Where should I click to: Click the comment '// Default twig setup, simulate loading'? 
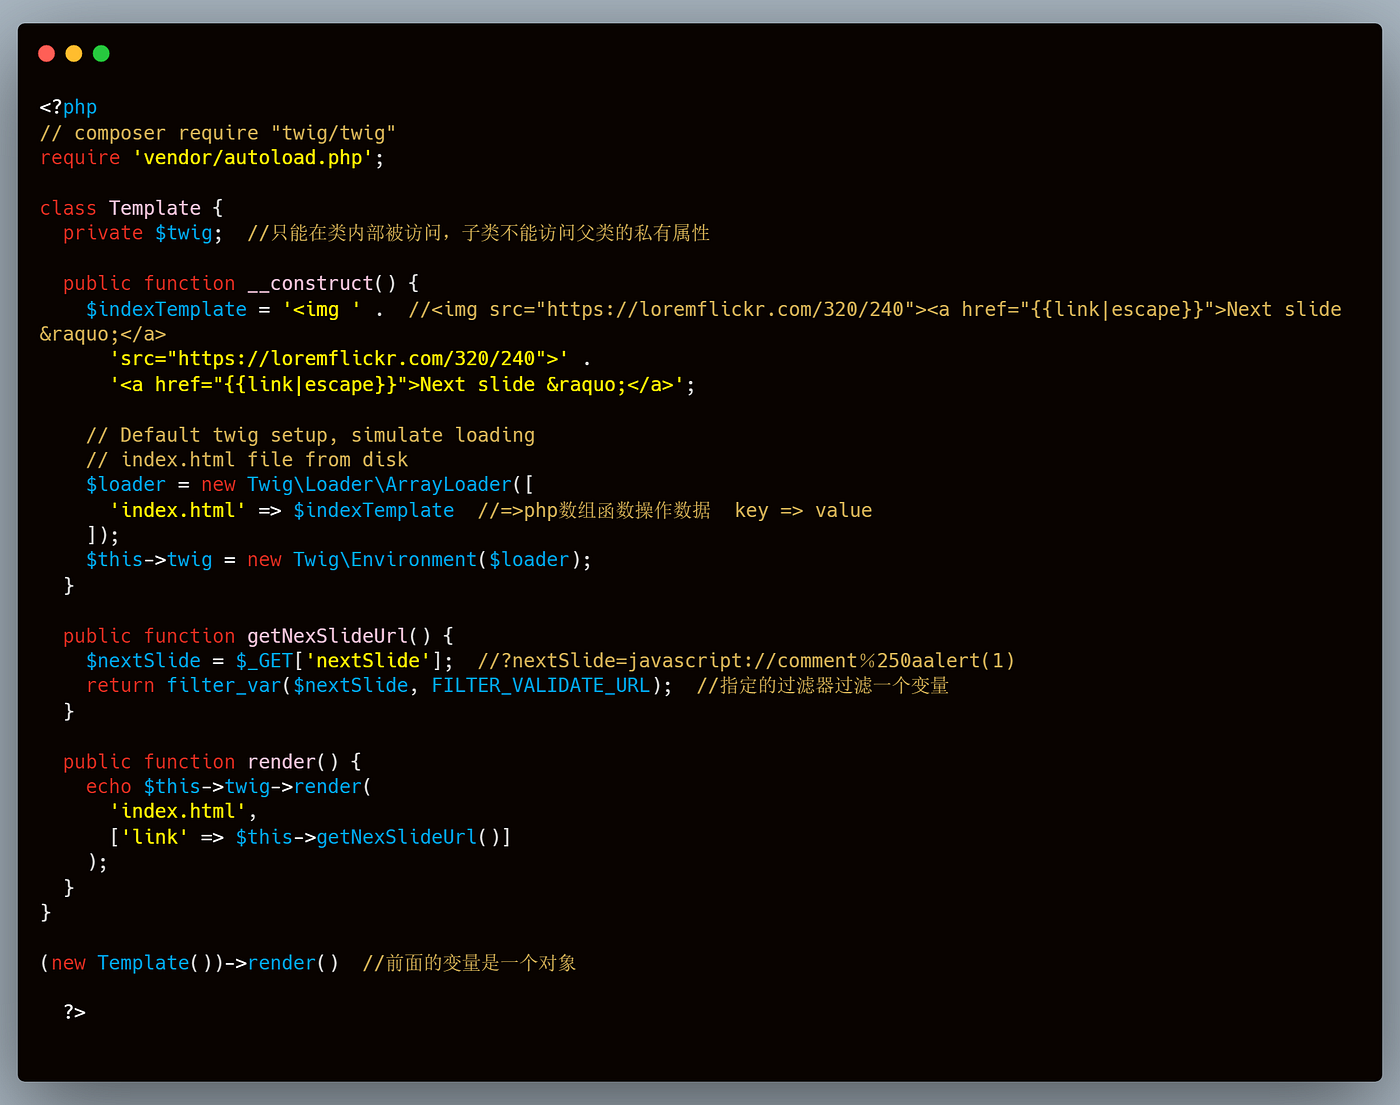tap(310, 435)
